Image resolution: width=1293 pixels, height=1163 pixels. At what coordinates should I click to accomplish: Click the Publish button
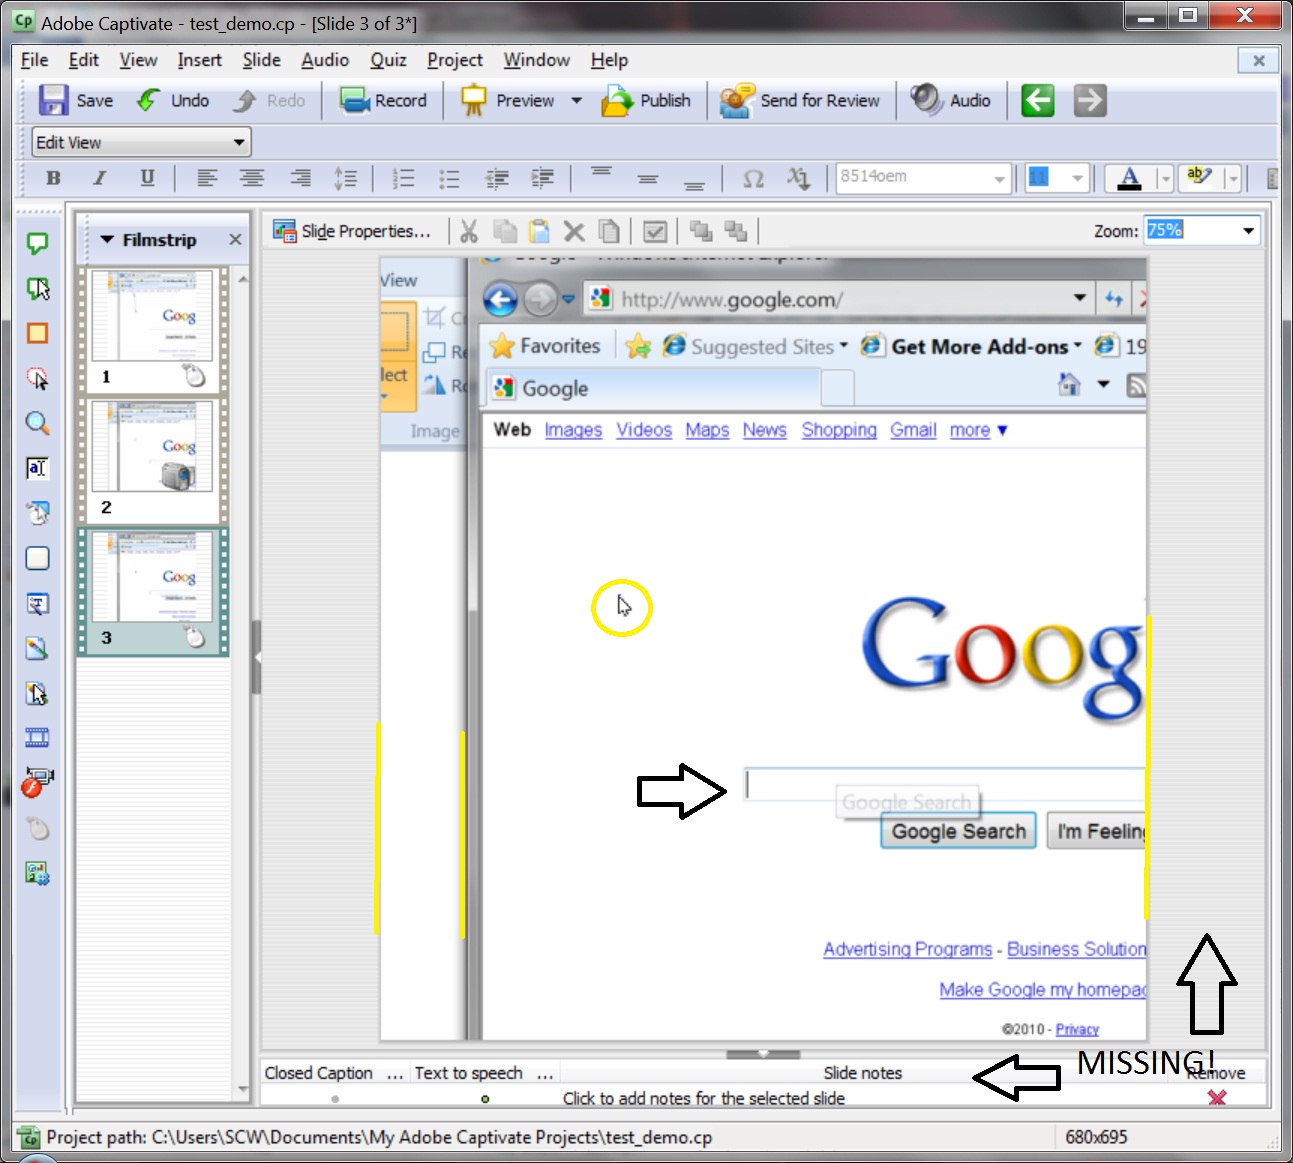coord(648,100)
